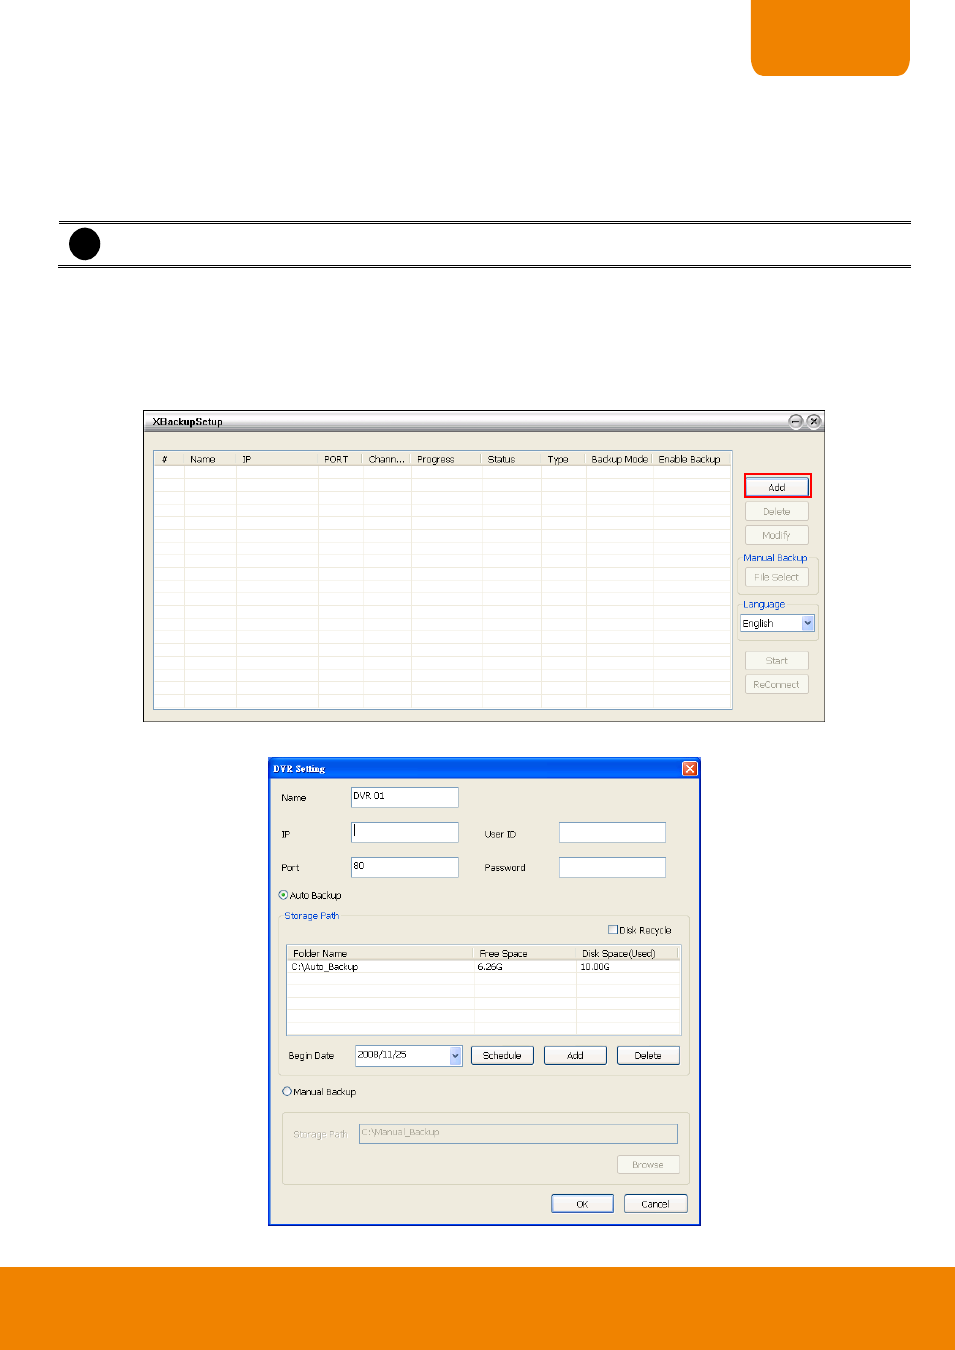Open the Language dropdown set to English
Viewport: 955px width, 1350px height.
[777, 623]
